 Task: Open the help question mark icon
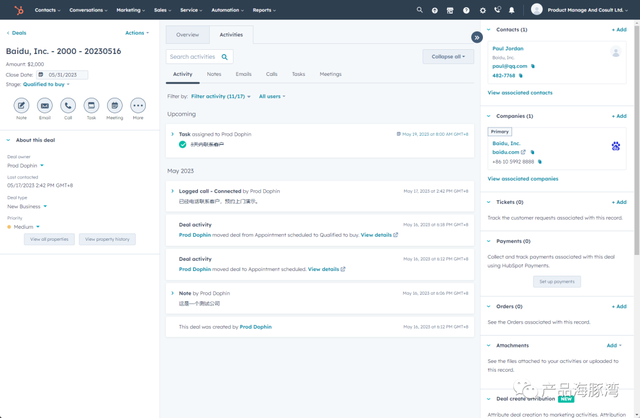click(466, 10)
